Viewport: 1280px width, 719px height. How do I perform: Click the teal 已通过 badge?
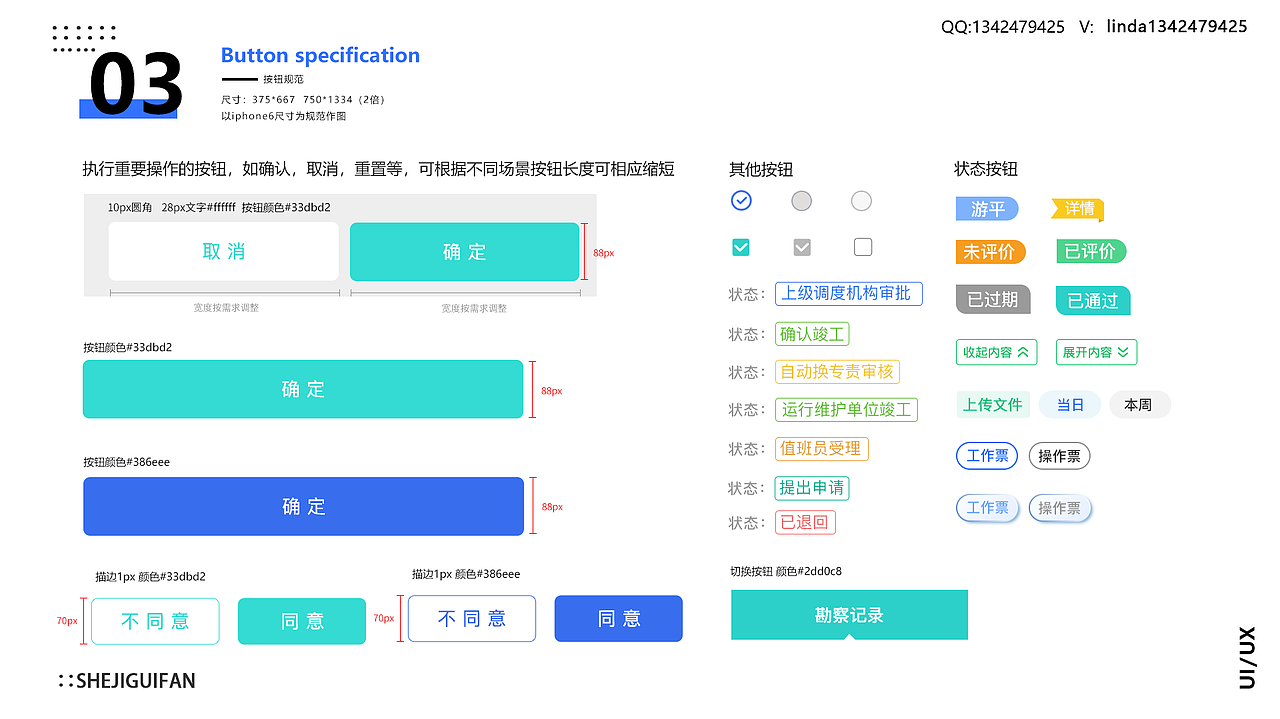1093,300
